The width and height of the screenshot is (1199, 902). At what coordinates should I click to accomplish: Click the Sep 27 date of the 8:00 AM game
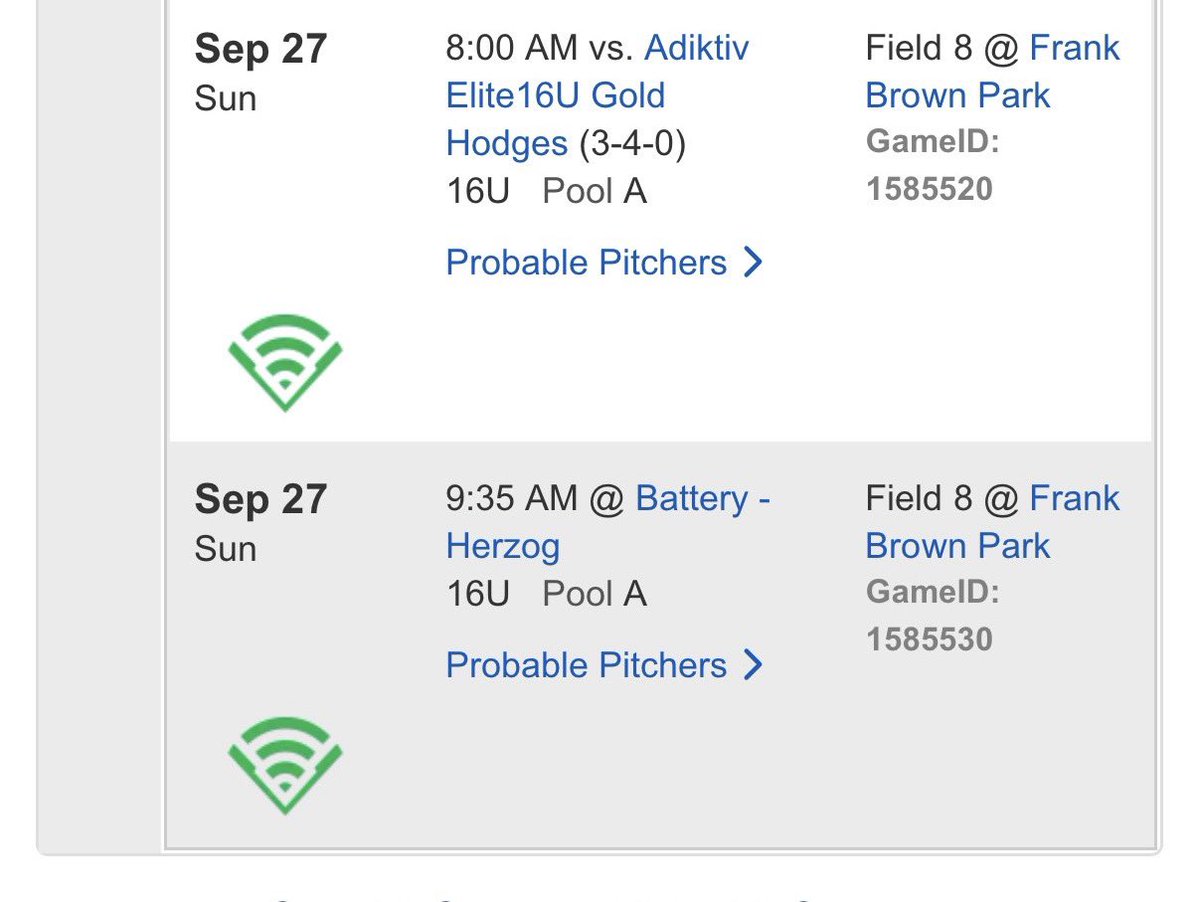[261, 49]
